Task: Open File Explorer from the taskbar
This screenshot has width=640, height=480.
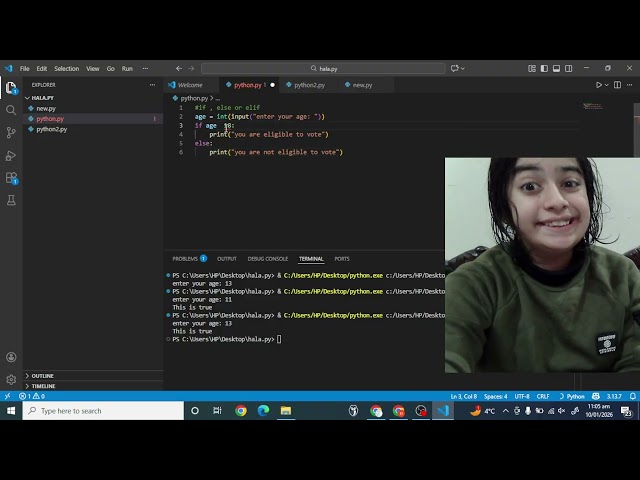Action: click(x=286, y=411)
